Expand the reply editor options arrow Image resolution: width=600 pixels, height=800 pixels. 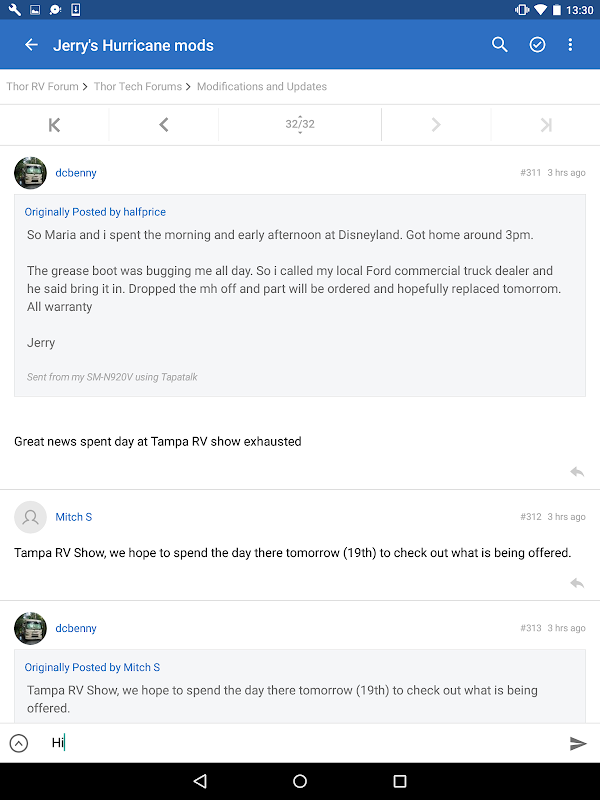(x=19, y=743)
